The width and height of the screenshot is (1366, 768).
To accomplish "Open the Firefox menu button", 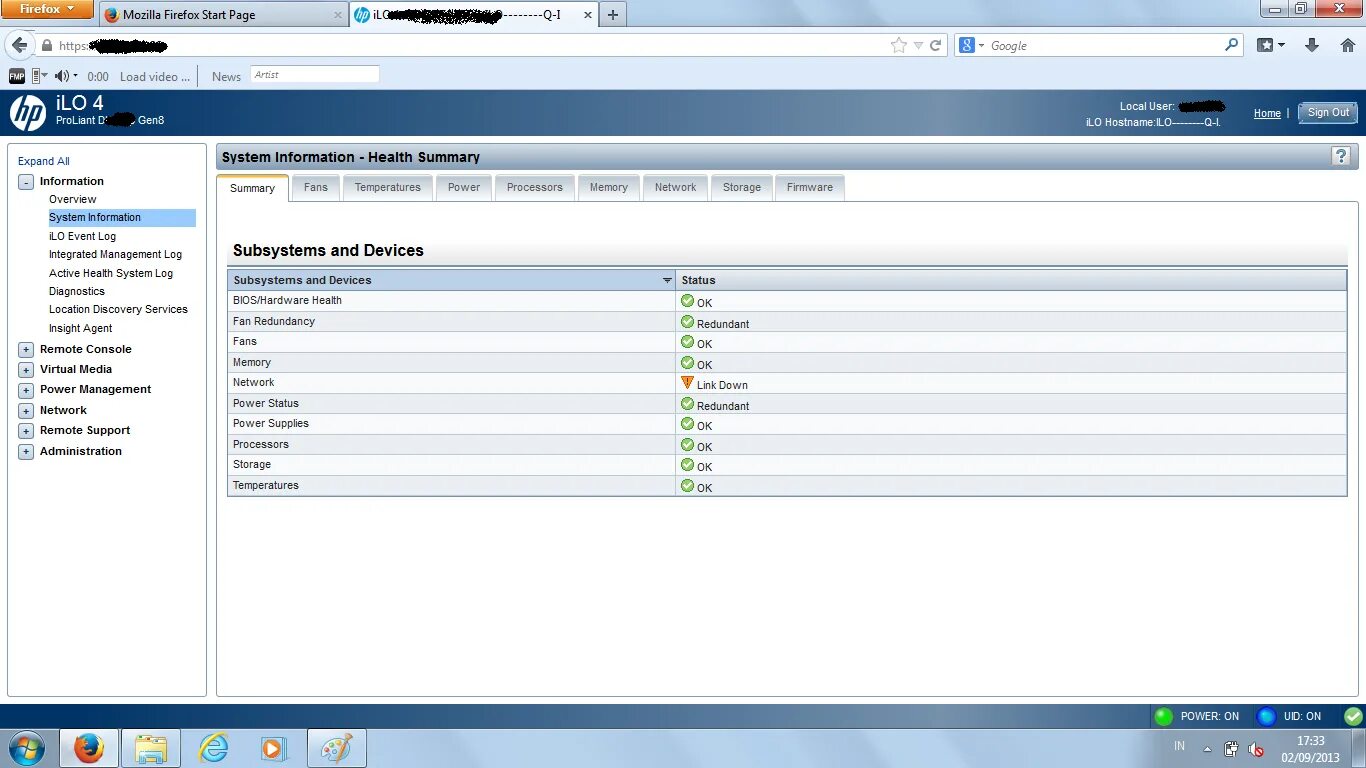I will click(x=47, y=9).
